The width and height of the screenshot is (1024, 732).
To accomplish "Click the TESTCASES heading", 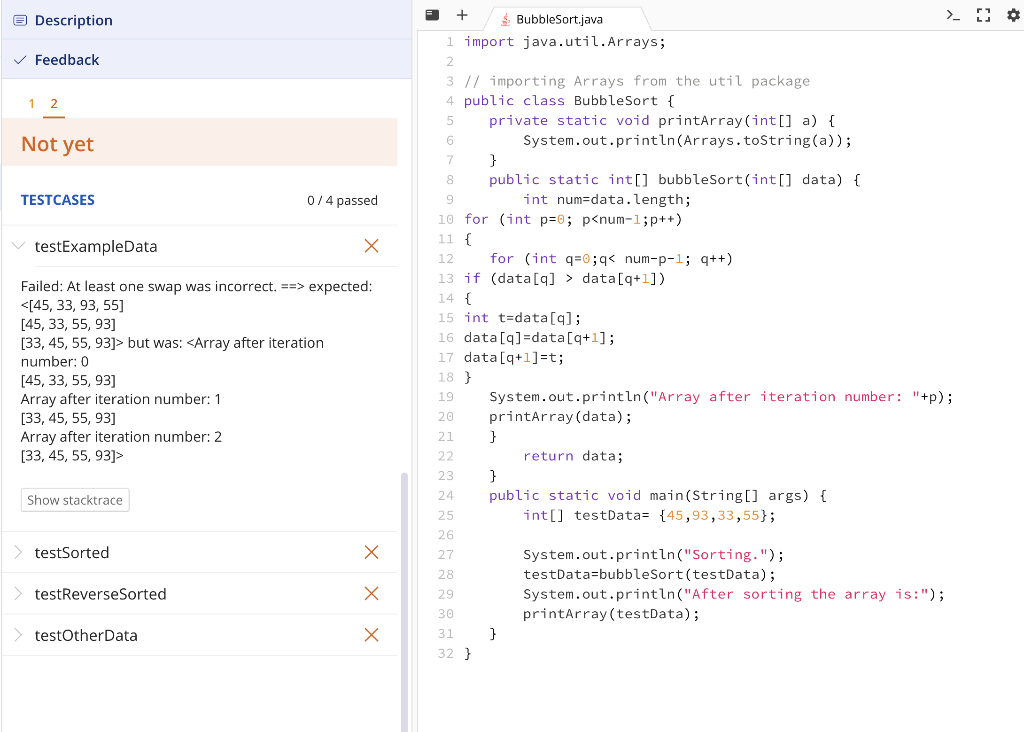I will 57,200.
